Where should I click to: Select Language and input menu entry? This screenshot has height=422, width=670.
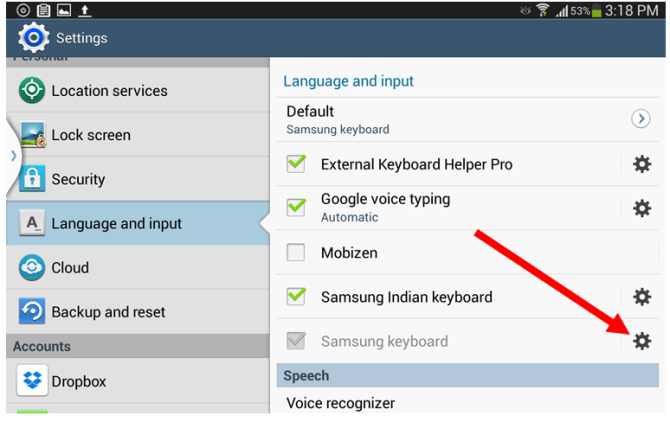(138, 223)
